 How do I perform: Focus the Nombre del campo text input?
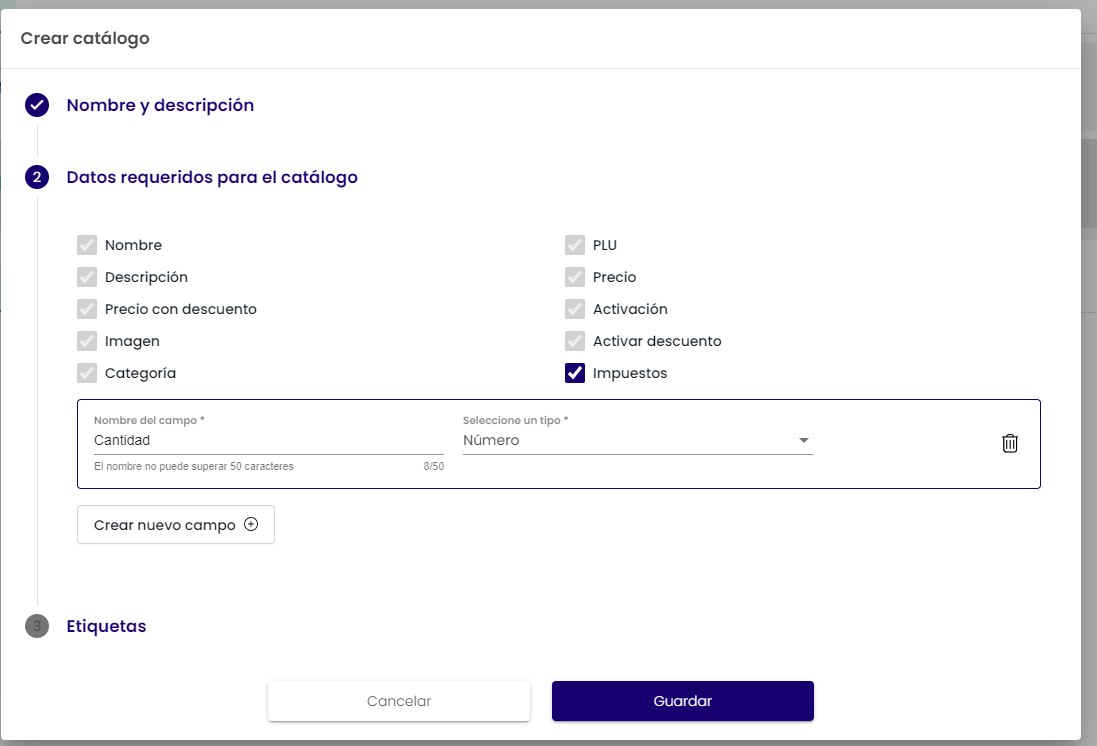click(x=268, y=440)
